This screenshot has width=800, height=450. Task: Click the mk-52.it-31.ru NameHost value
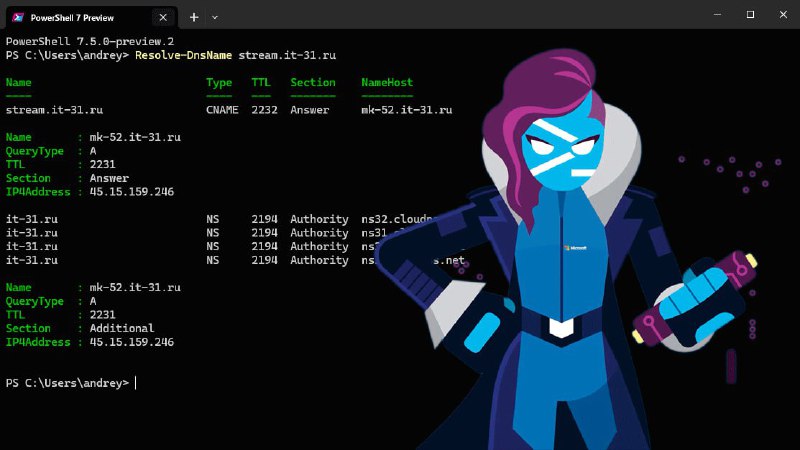tap(407, 110)
